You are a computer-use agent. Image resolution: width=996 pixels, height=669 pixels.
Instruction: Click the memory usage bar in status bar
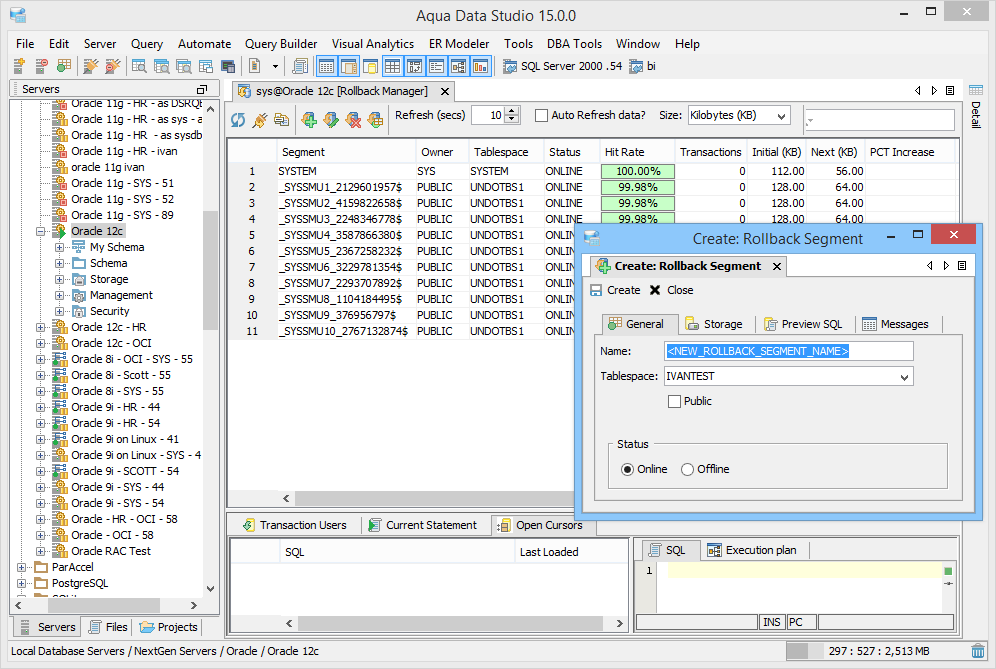pos(876,651)
